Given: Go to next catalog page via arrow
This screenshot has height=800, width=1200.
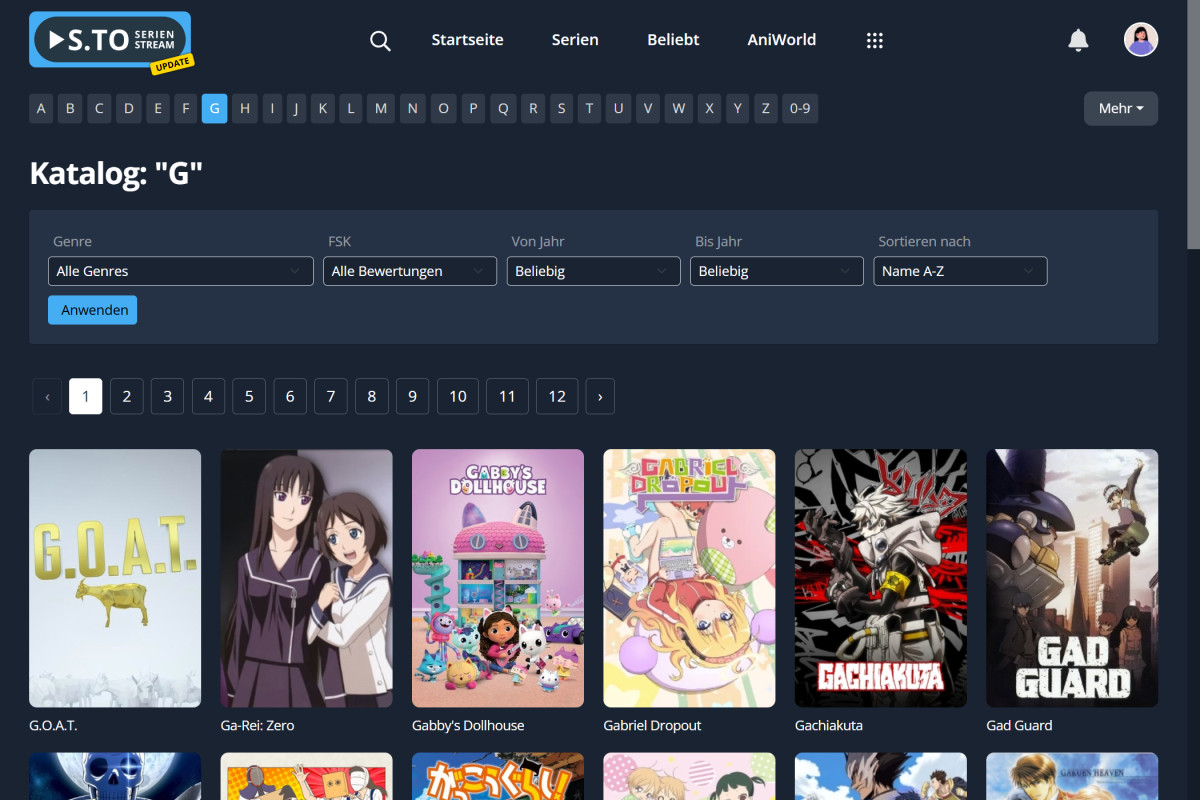Looking at the screenshot, I should click(x=600, y=396).
